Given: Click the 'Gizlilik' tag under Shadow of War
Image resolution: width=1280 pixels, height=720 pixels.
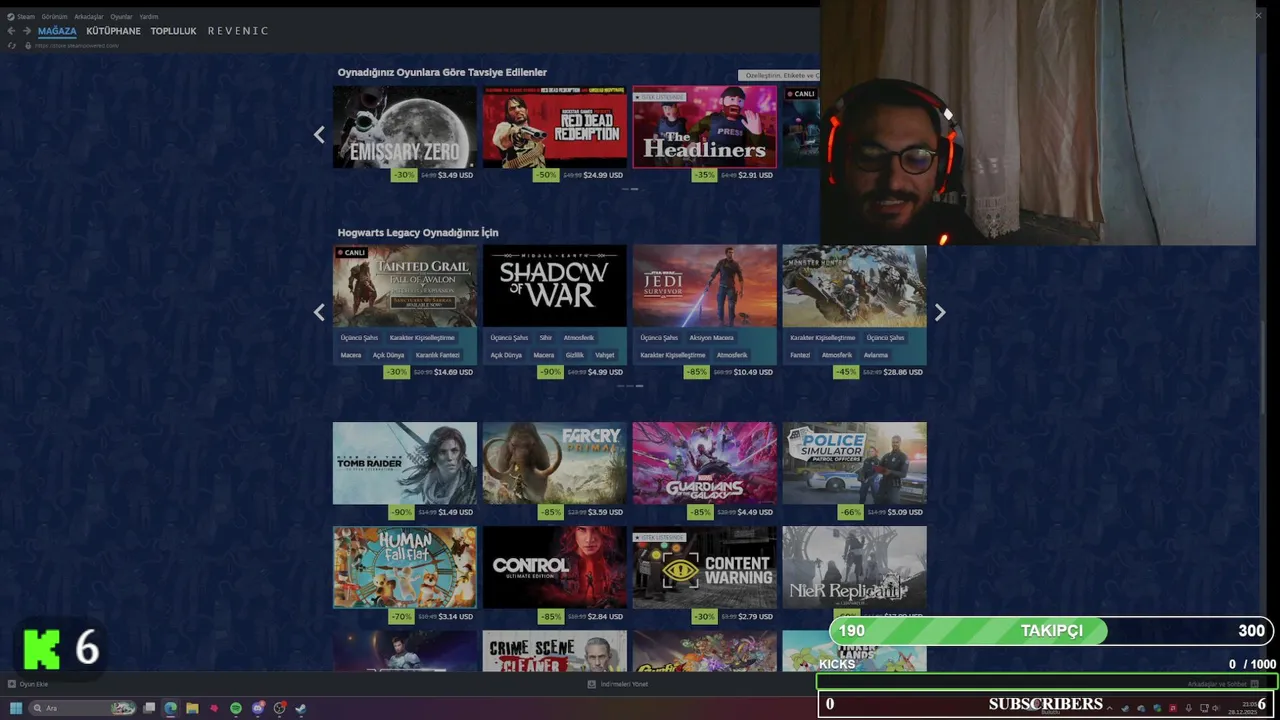Looking at the screenshot, I should pyautogui.click(x=574, y=355).
